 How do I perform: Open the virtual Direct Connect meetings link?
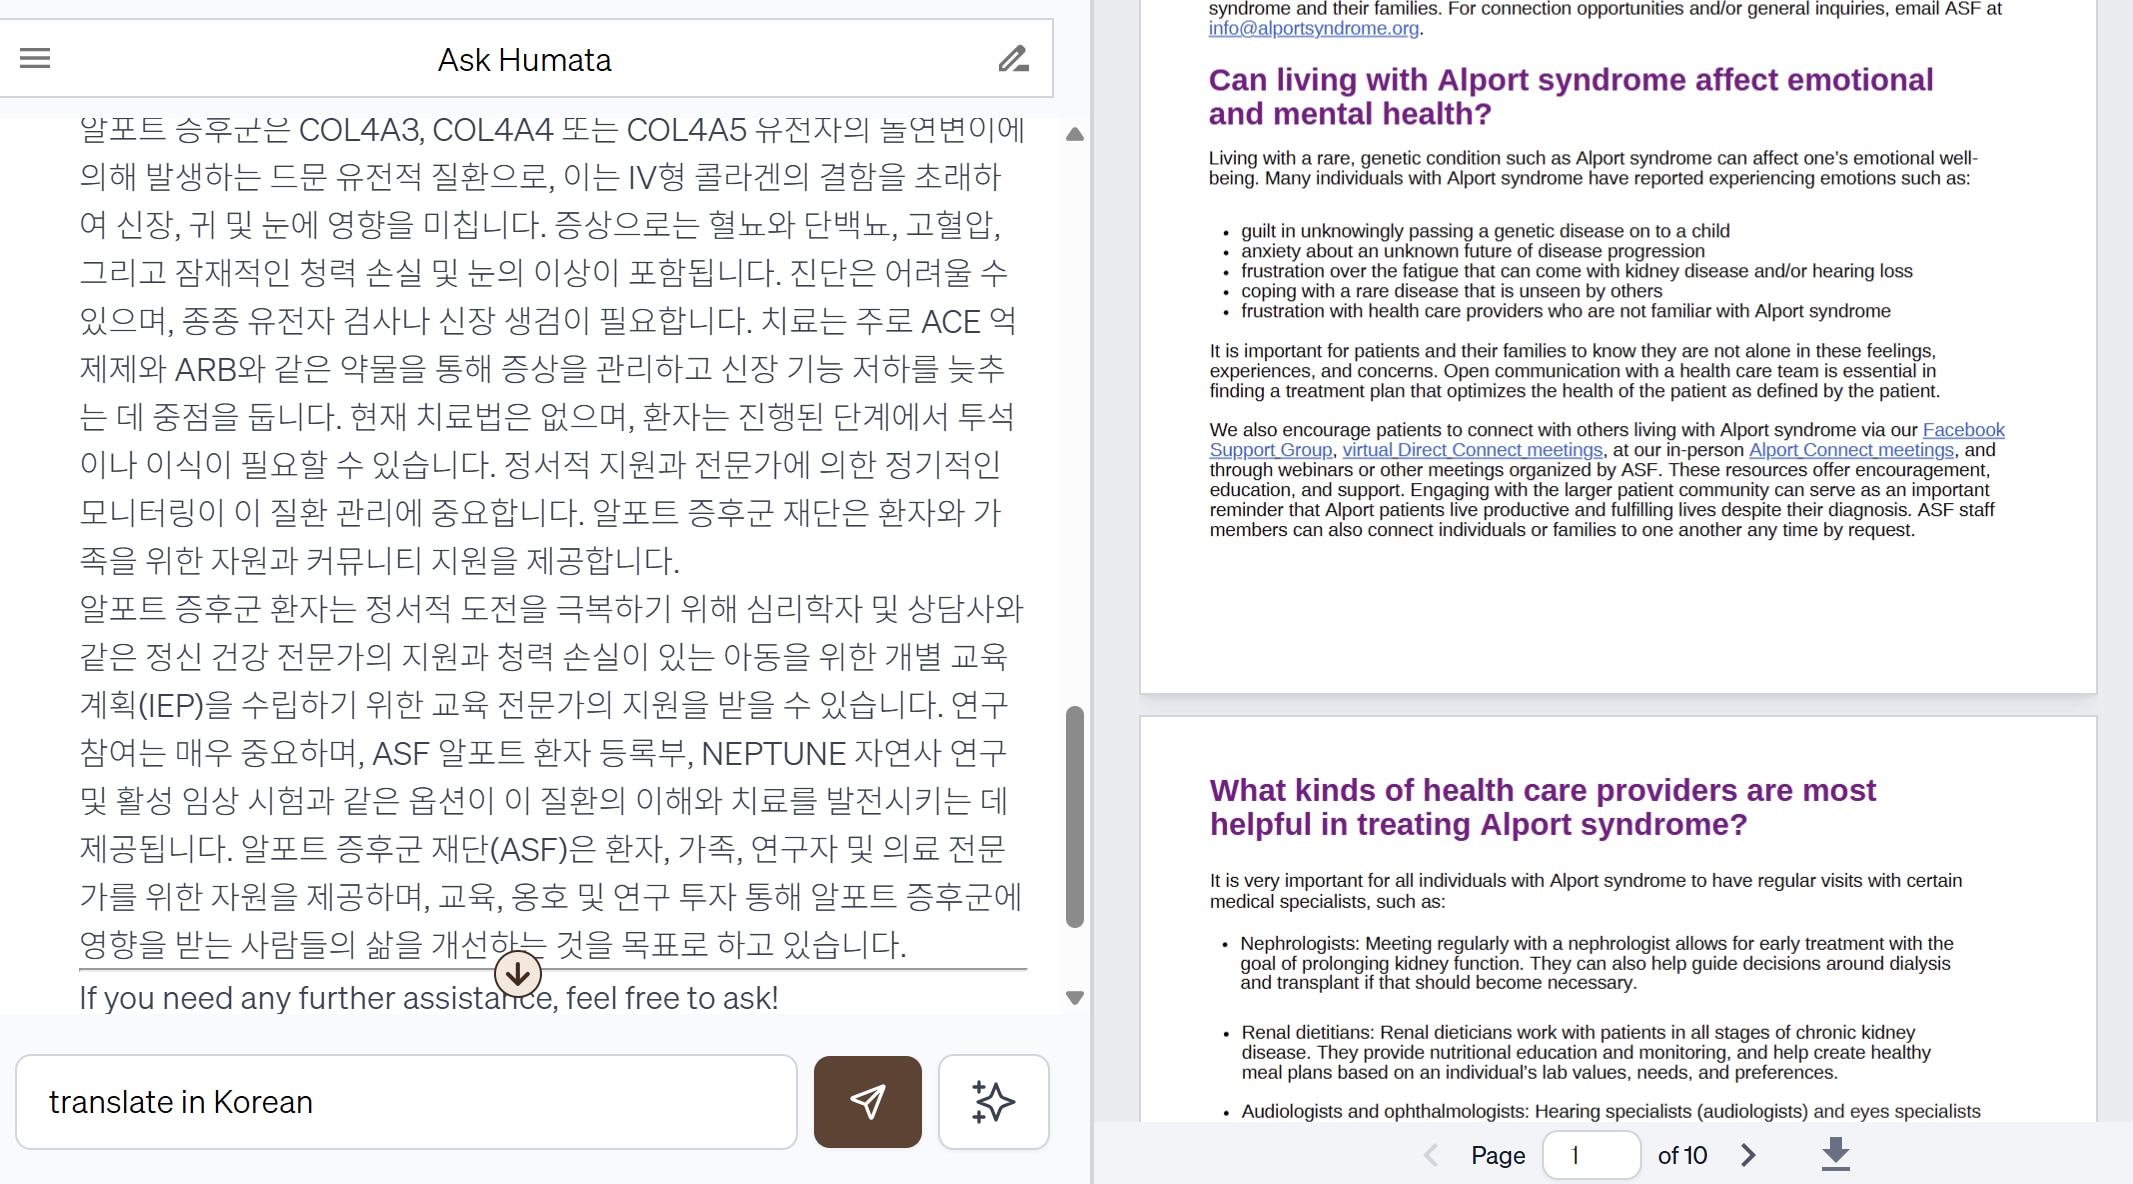pyautogui.click(x=1472, y=450)
